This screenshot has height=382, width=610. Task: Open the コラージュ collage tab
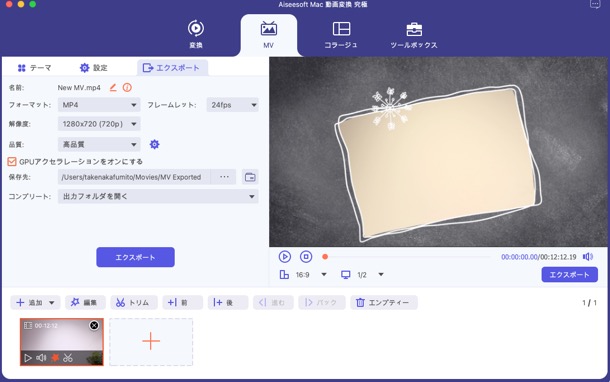pos(341,34)
